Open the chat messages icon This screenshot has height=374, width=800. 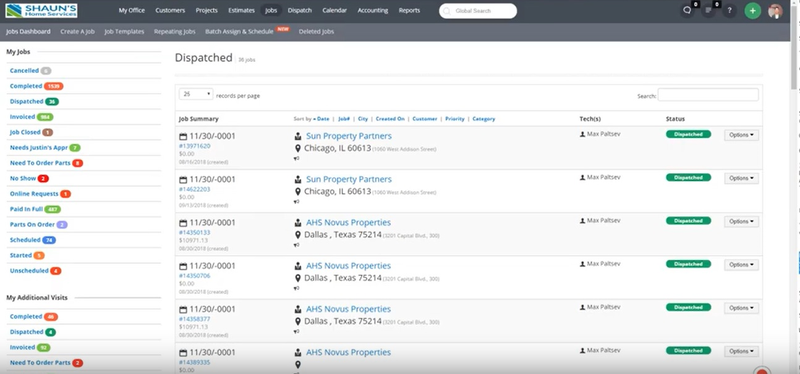[687, 11]
